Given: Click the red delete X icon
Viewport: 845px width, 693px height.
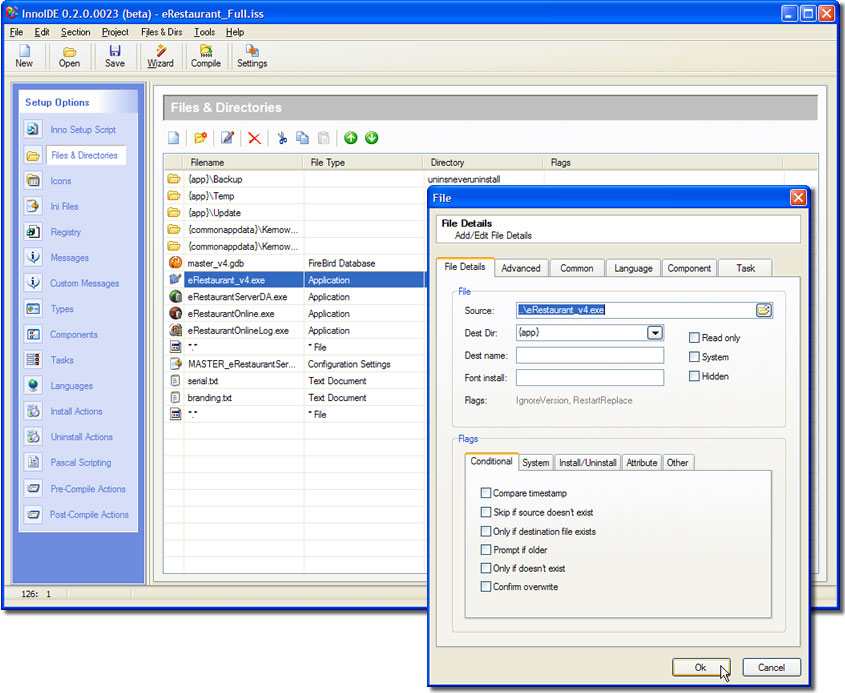Looking at the screenshot, I should (254, 138).
